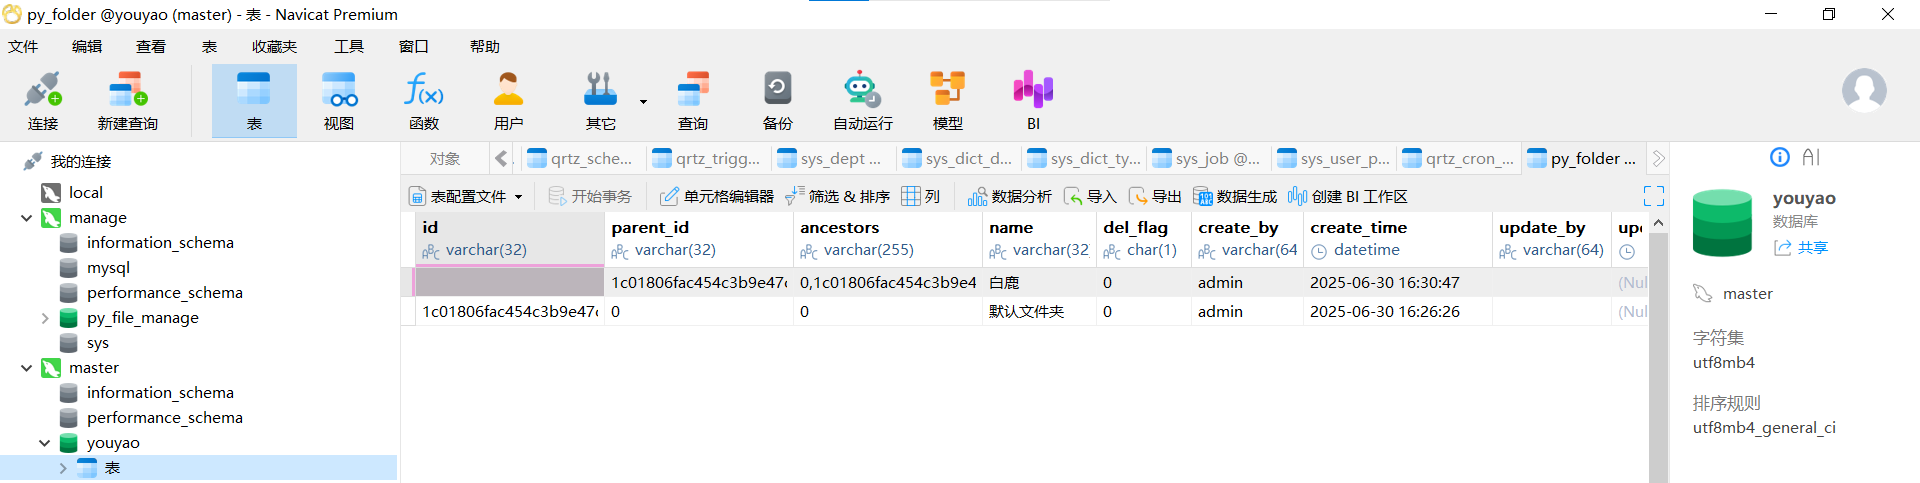1920x483 pixels.
Task: Open the Backup (备份) tool
Action: (778, 101)
